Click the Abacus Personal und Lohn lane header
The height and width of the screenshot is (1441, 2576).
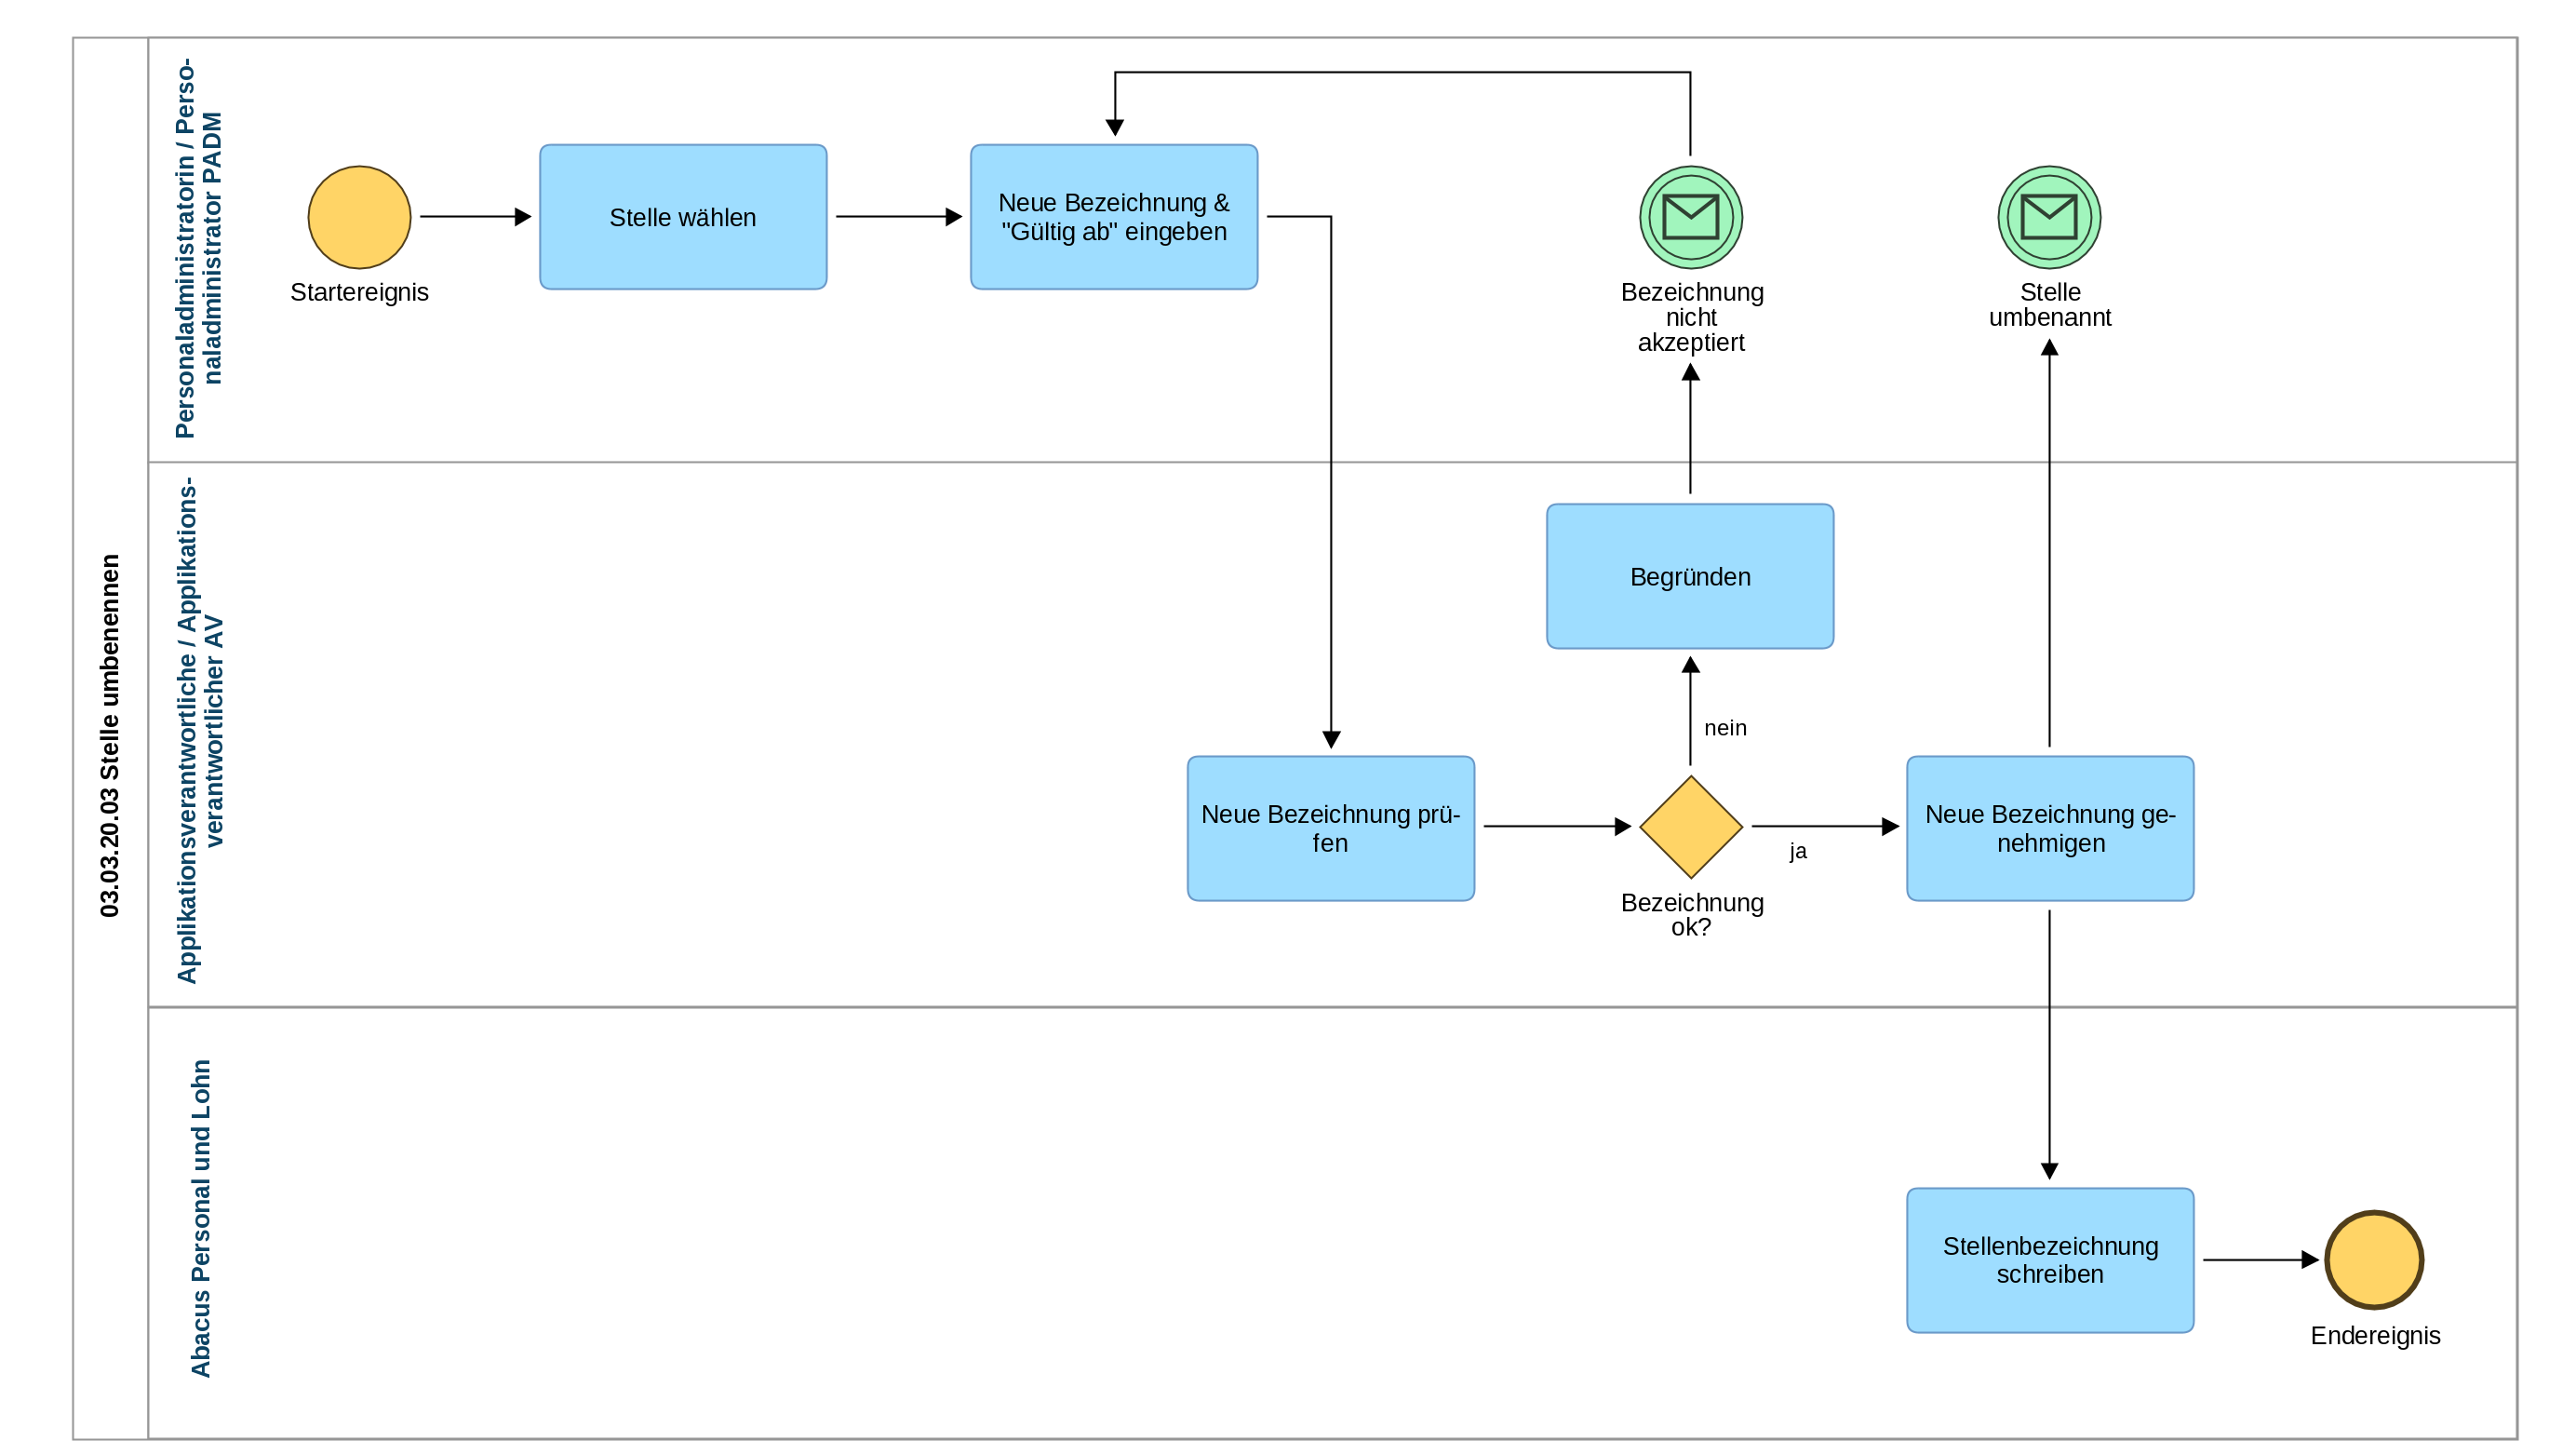pos(200,1218)
